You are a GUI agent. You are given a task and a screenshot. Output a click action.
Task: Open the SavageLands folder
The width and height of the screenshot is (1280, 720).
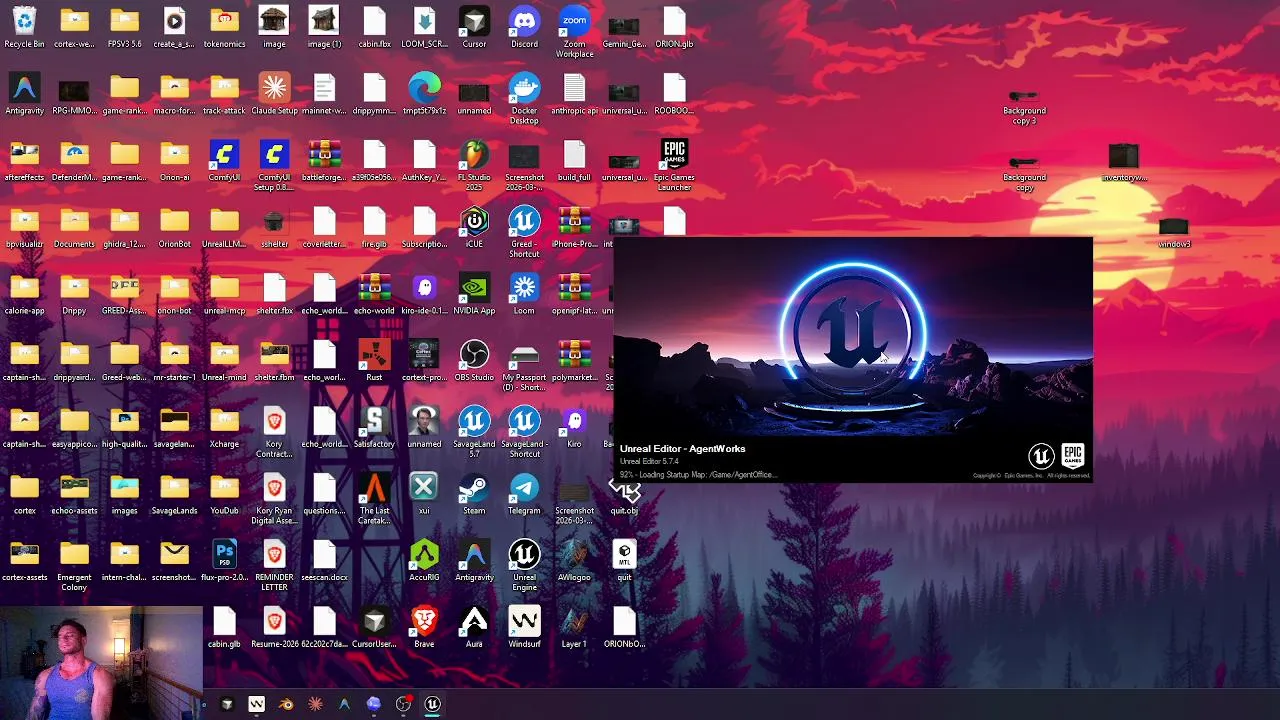(174, 495)
